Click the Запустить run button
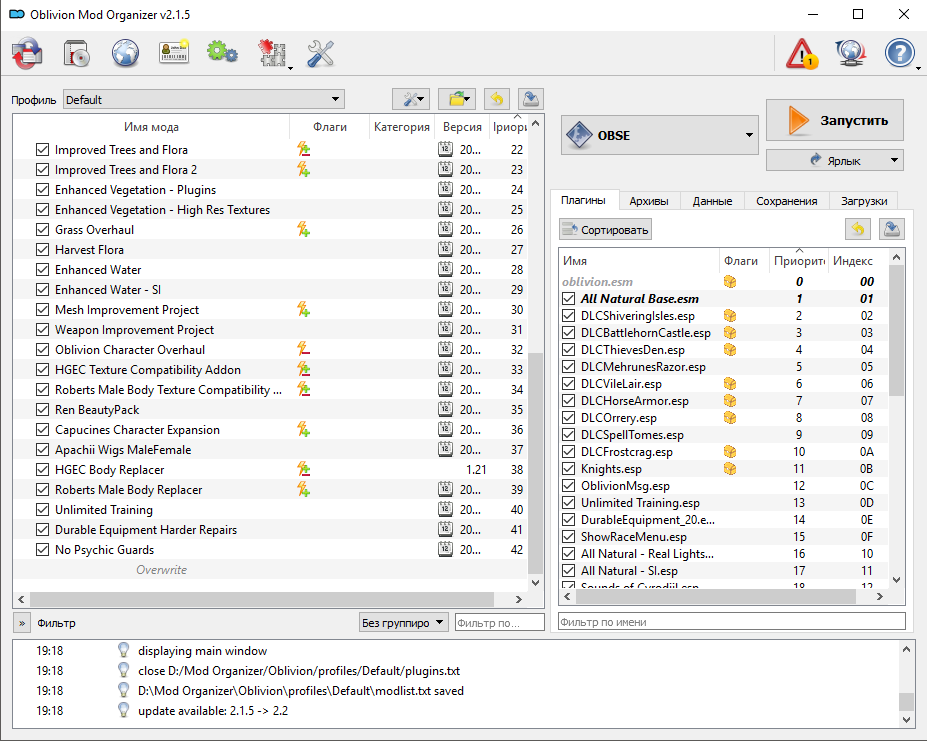This screenshot has width=927, height=741. pyautogui.click(x=835, y=120)
